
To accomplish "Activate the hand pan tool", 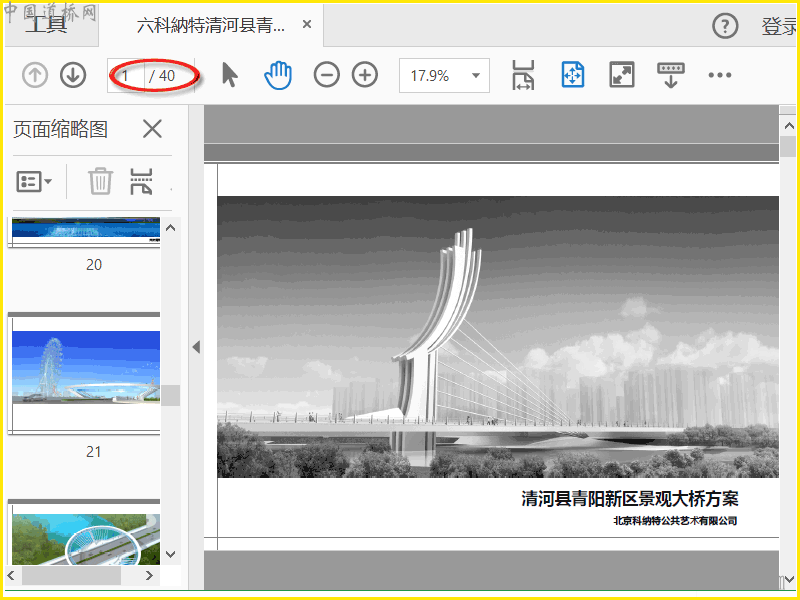I will 278,76.
